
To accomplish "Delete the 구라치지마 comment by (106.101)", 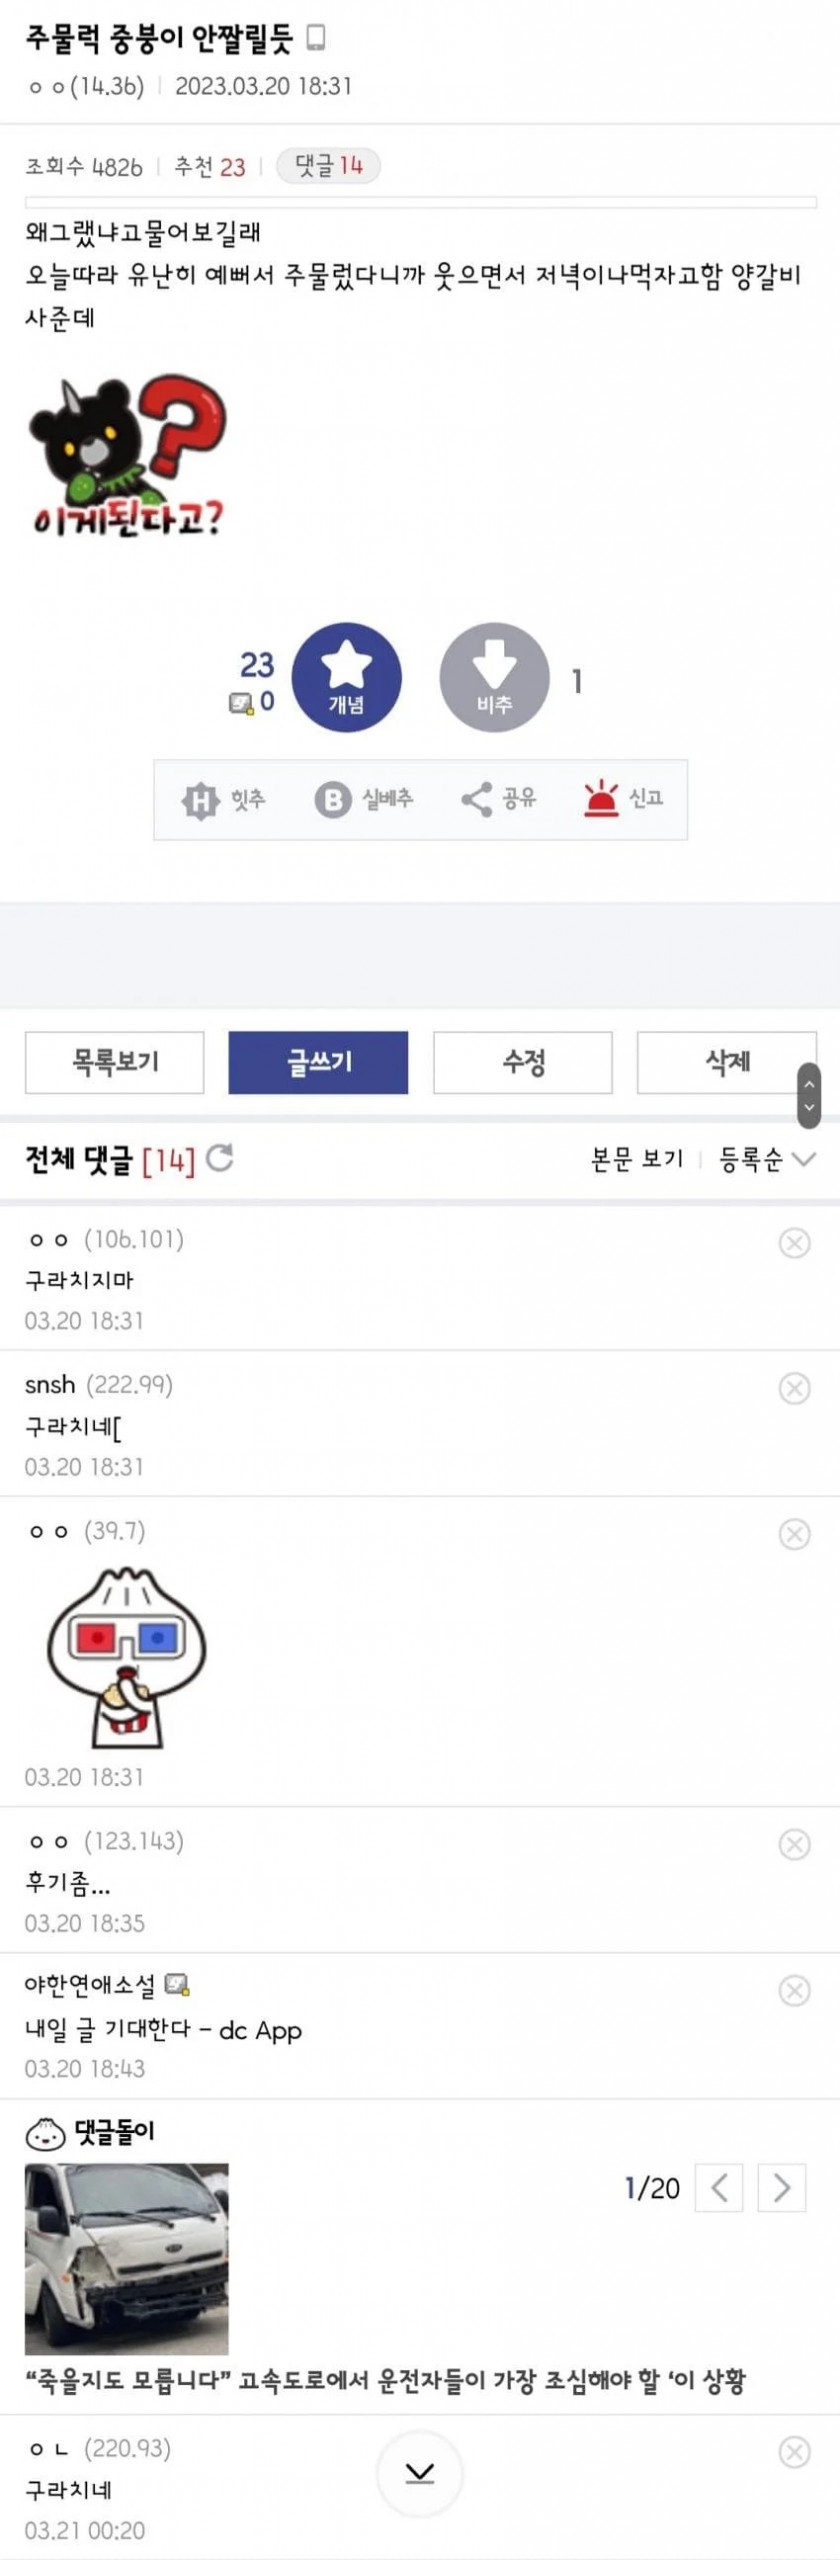I will (x=794, y=1243).
